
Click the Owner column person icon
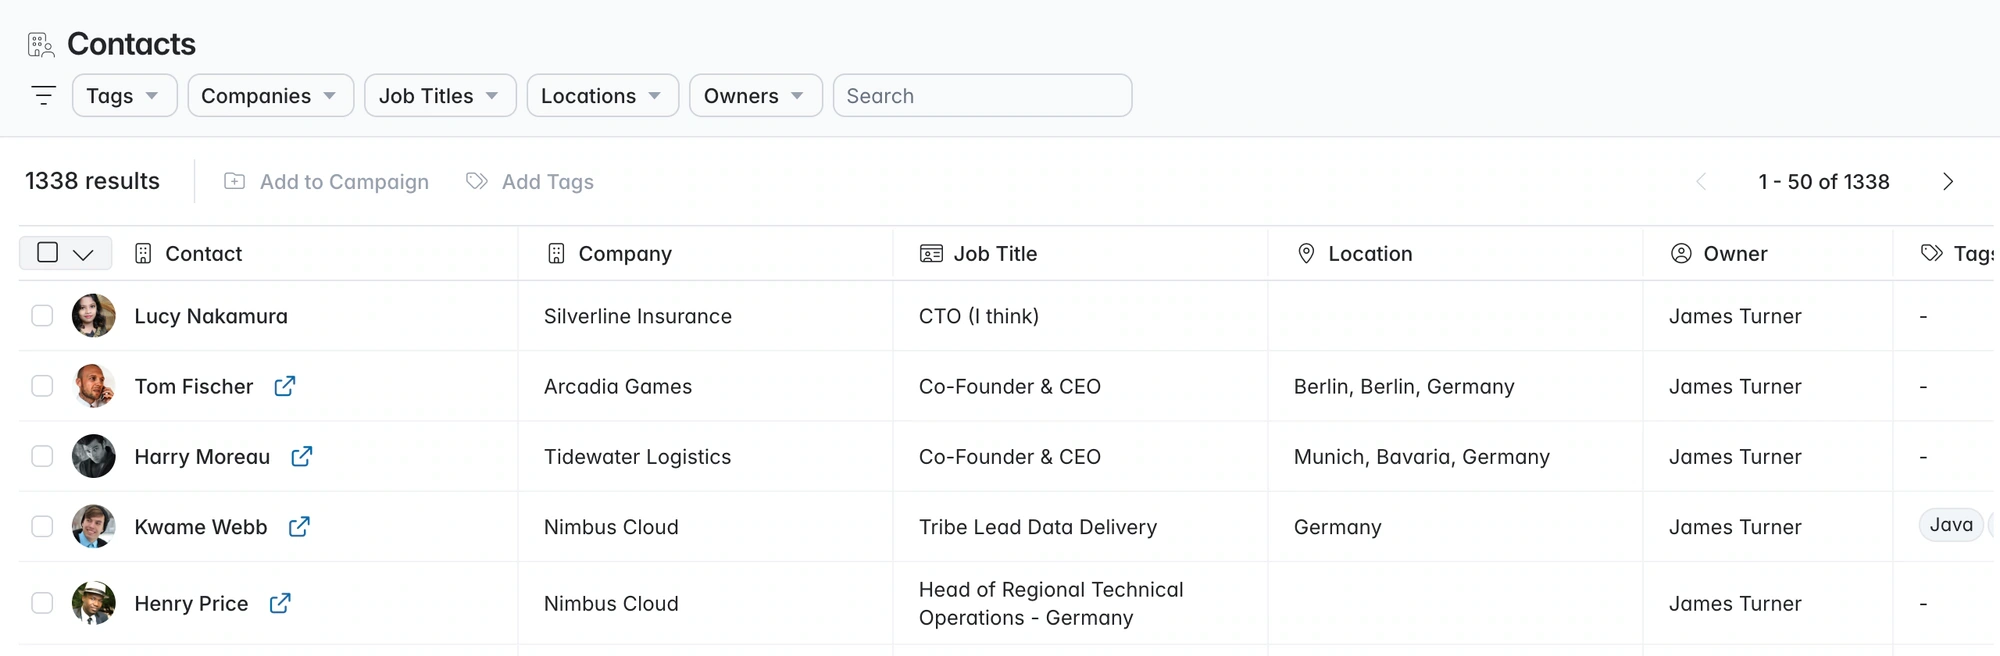click(1681, 254)
